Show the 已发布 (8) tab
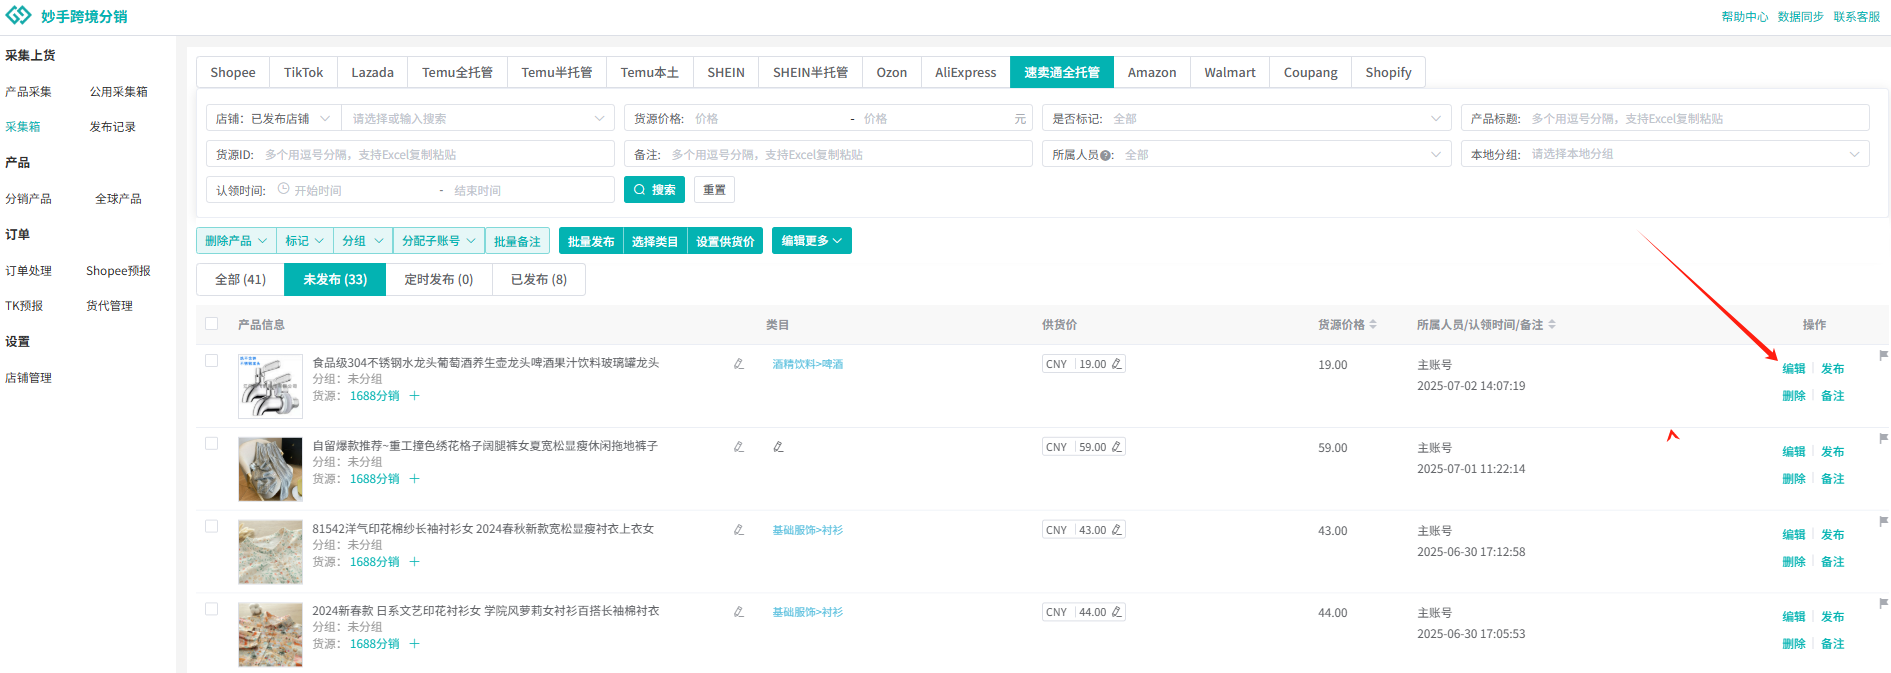The height and width of the screenshot is (673, 1891). pyautogui.click(x=539, y=280)
